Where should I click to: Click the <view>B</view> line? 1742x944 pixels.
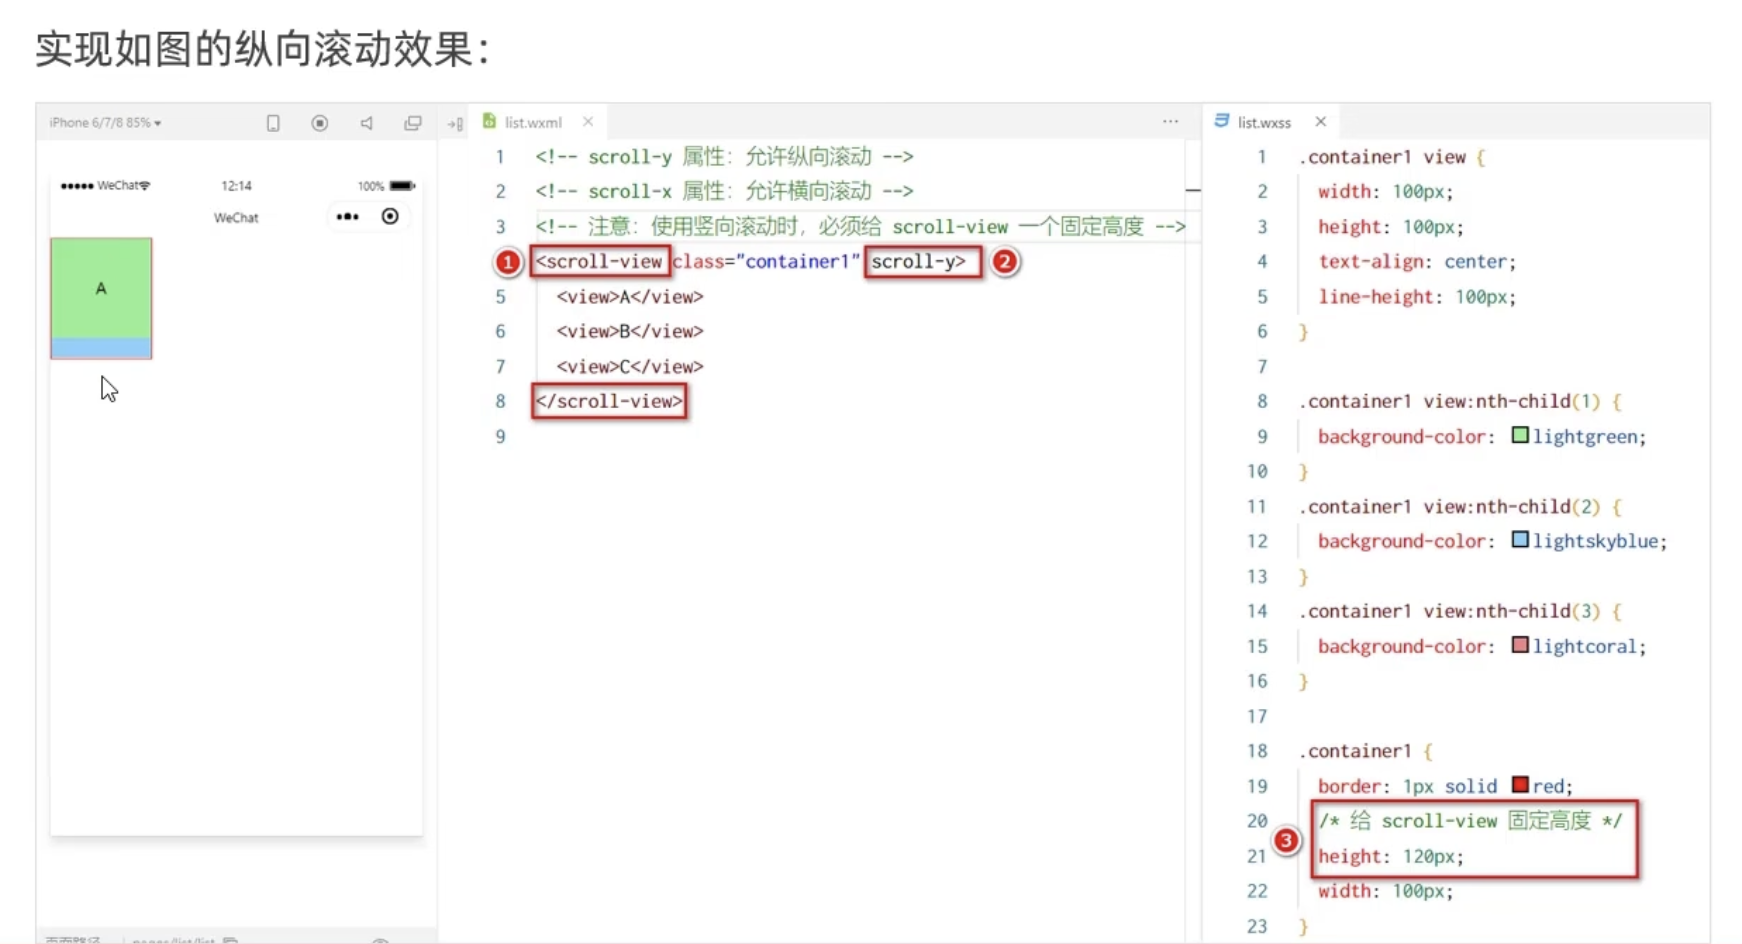click(630, 331)
